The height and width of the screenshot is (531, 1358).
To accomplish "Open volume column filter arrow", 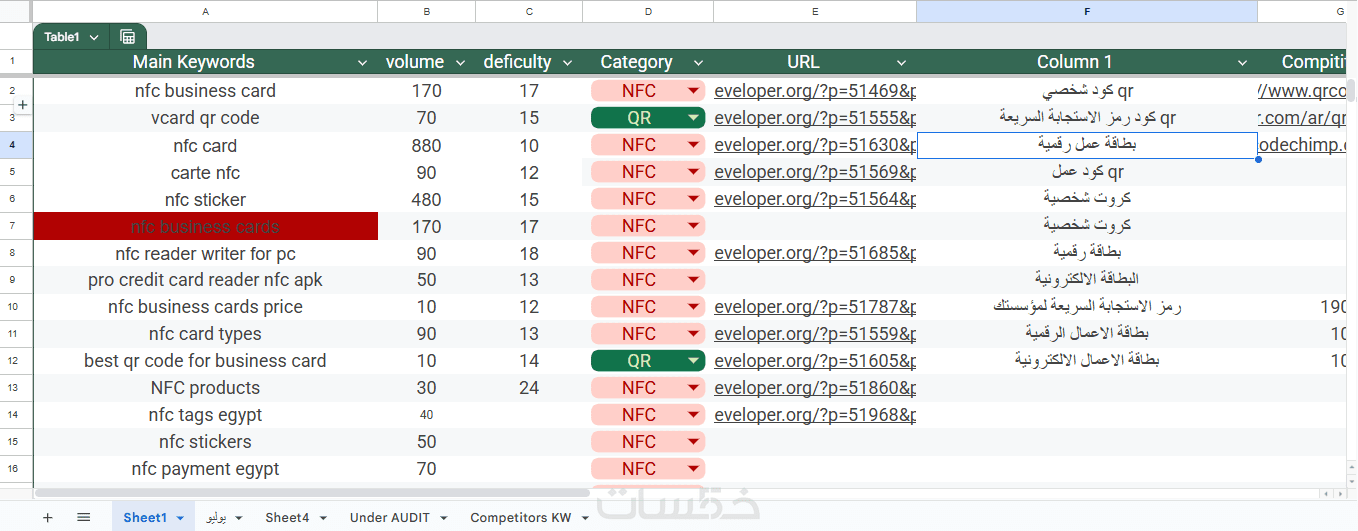I will click(460, 62).
